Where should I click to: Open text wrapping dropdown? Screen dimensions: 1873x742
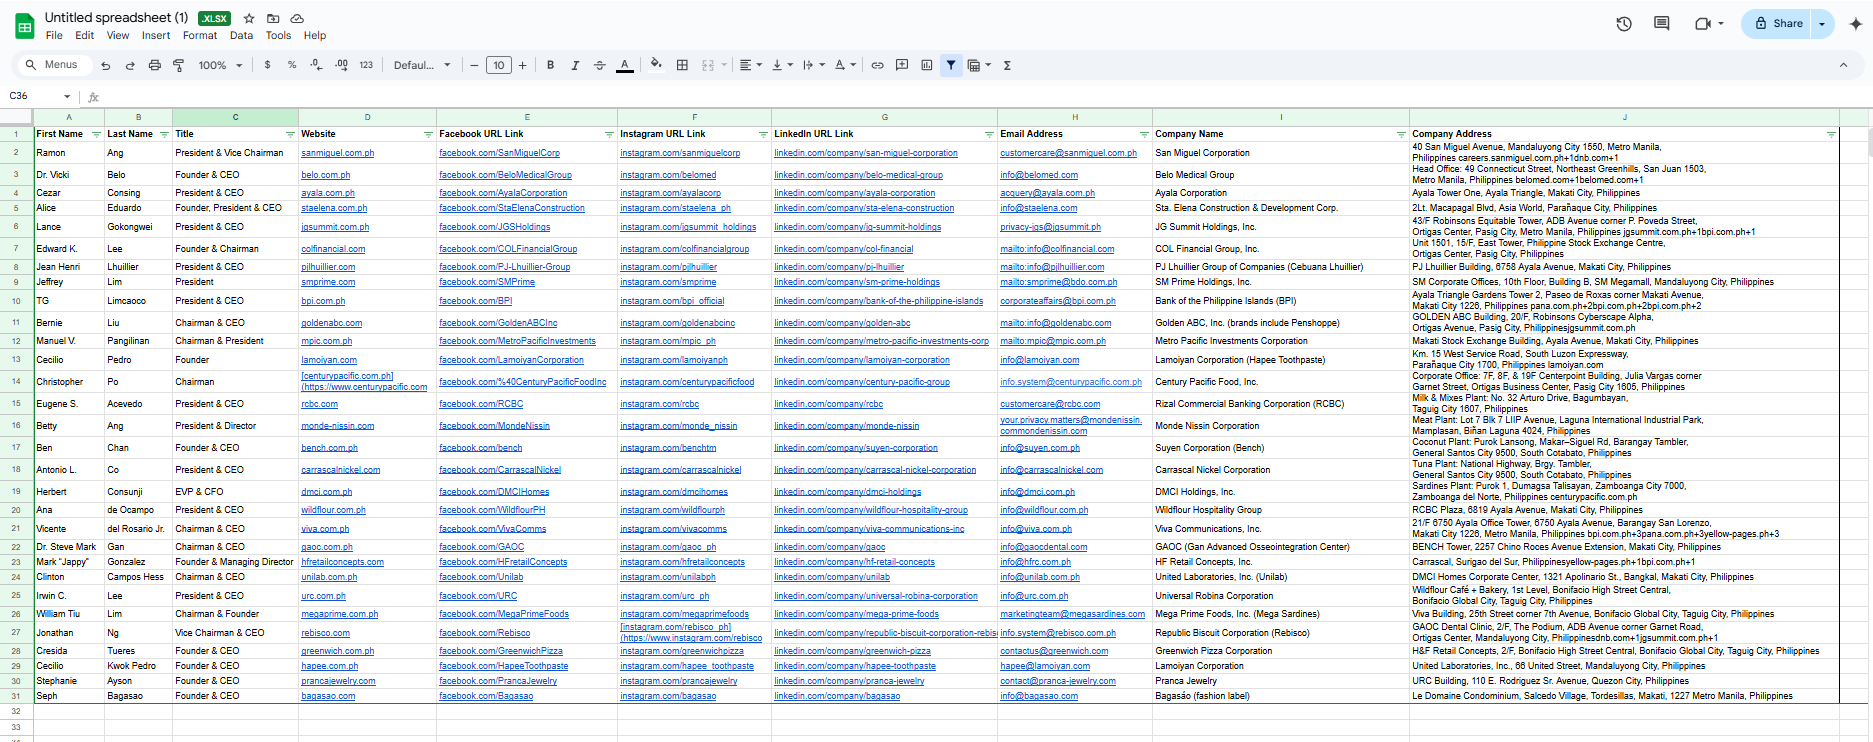coord(814,65)
